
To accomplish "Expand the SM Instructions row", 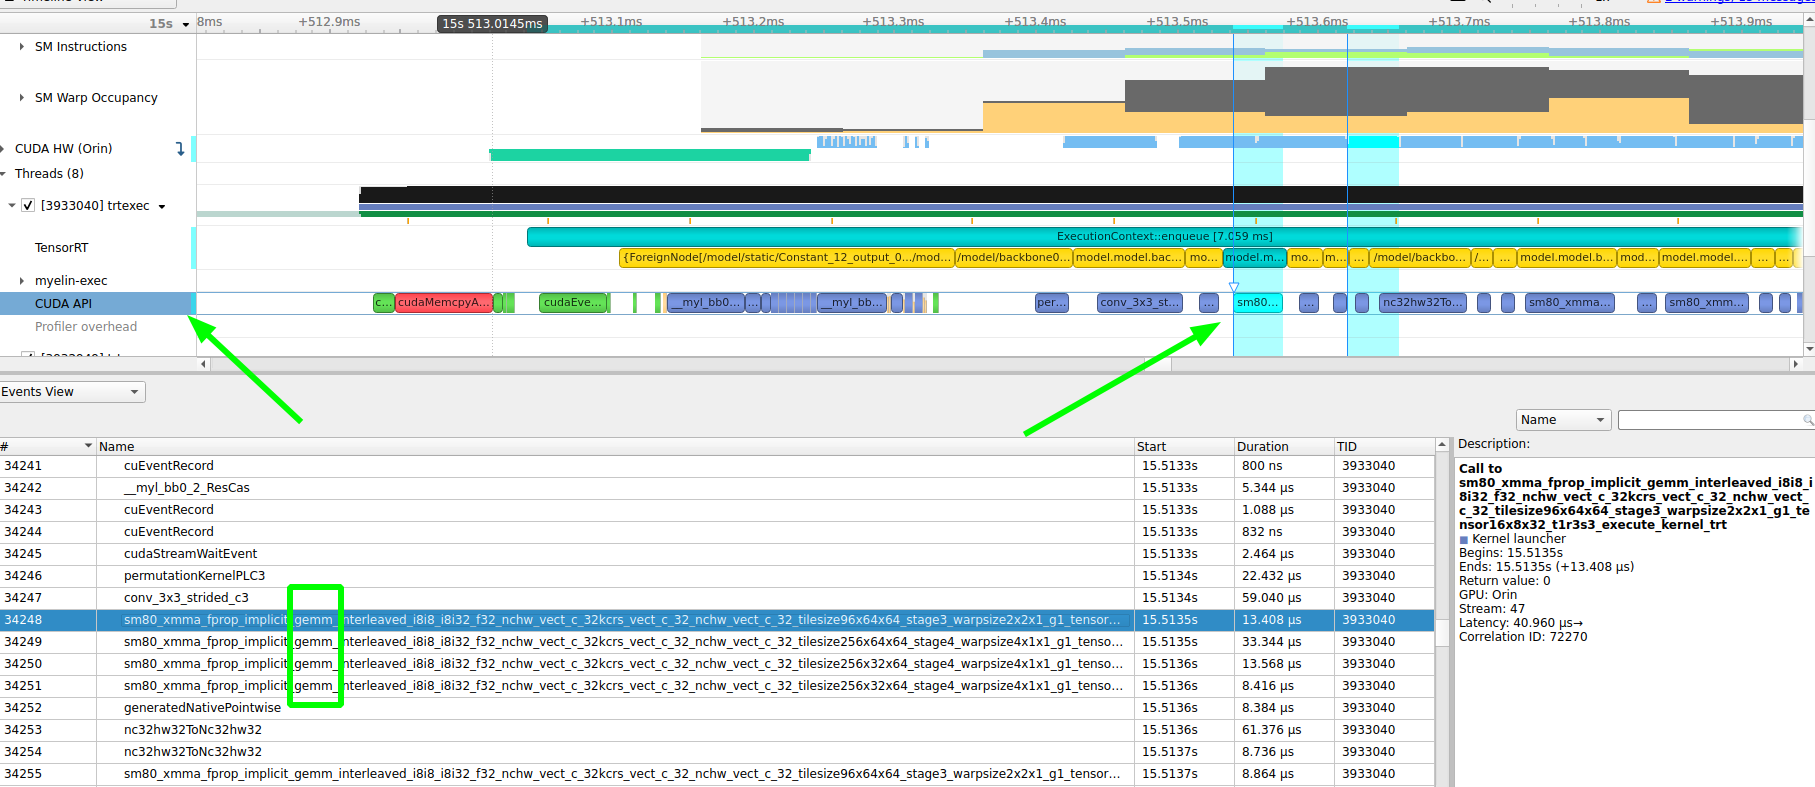I will 22,47.
